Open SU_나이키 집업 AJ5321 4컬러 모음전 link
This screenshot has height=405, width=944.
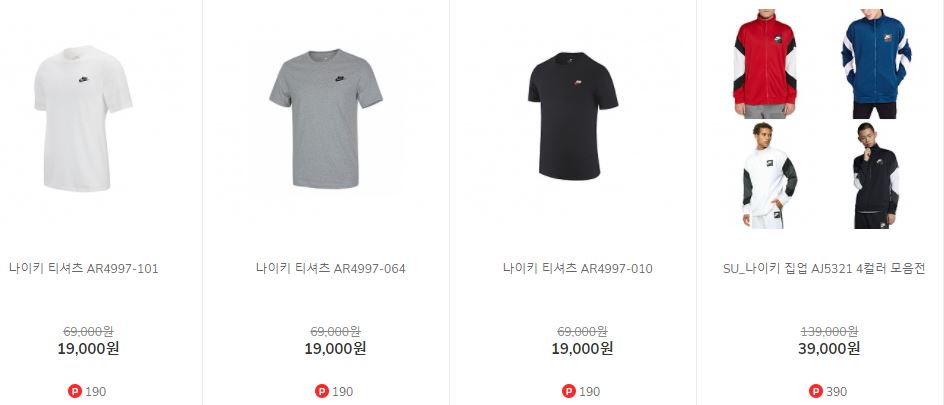click(824, 268)
